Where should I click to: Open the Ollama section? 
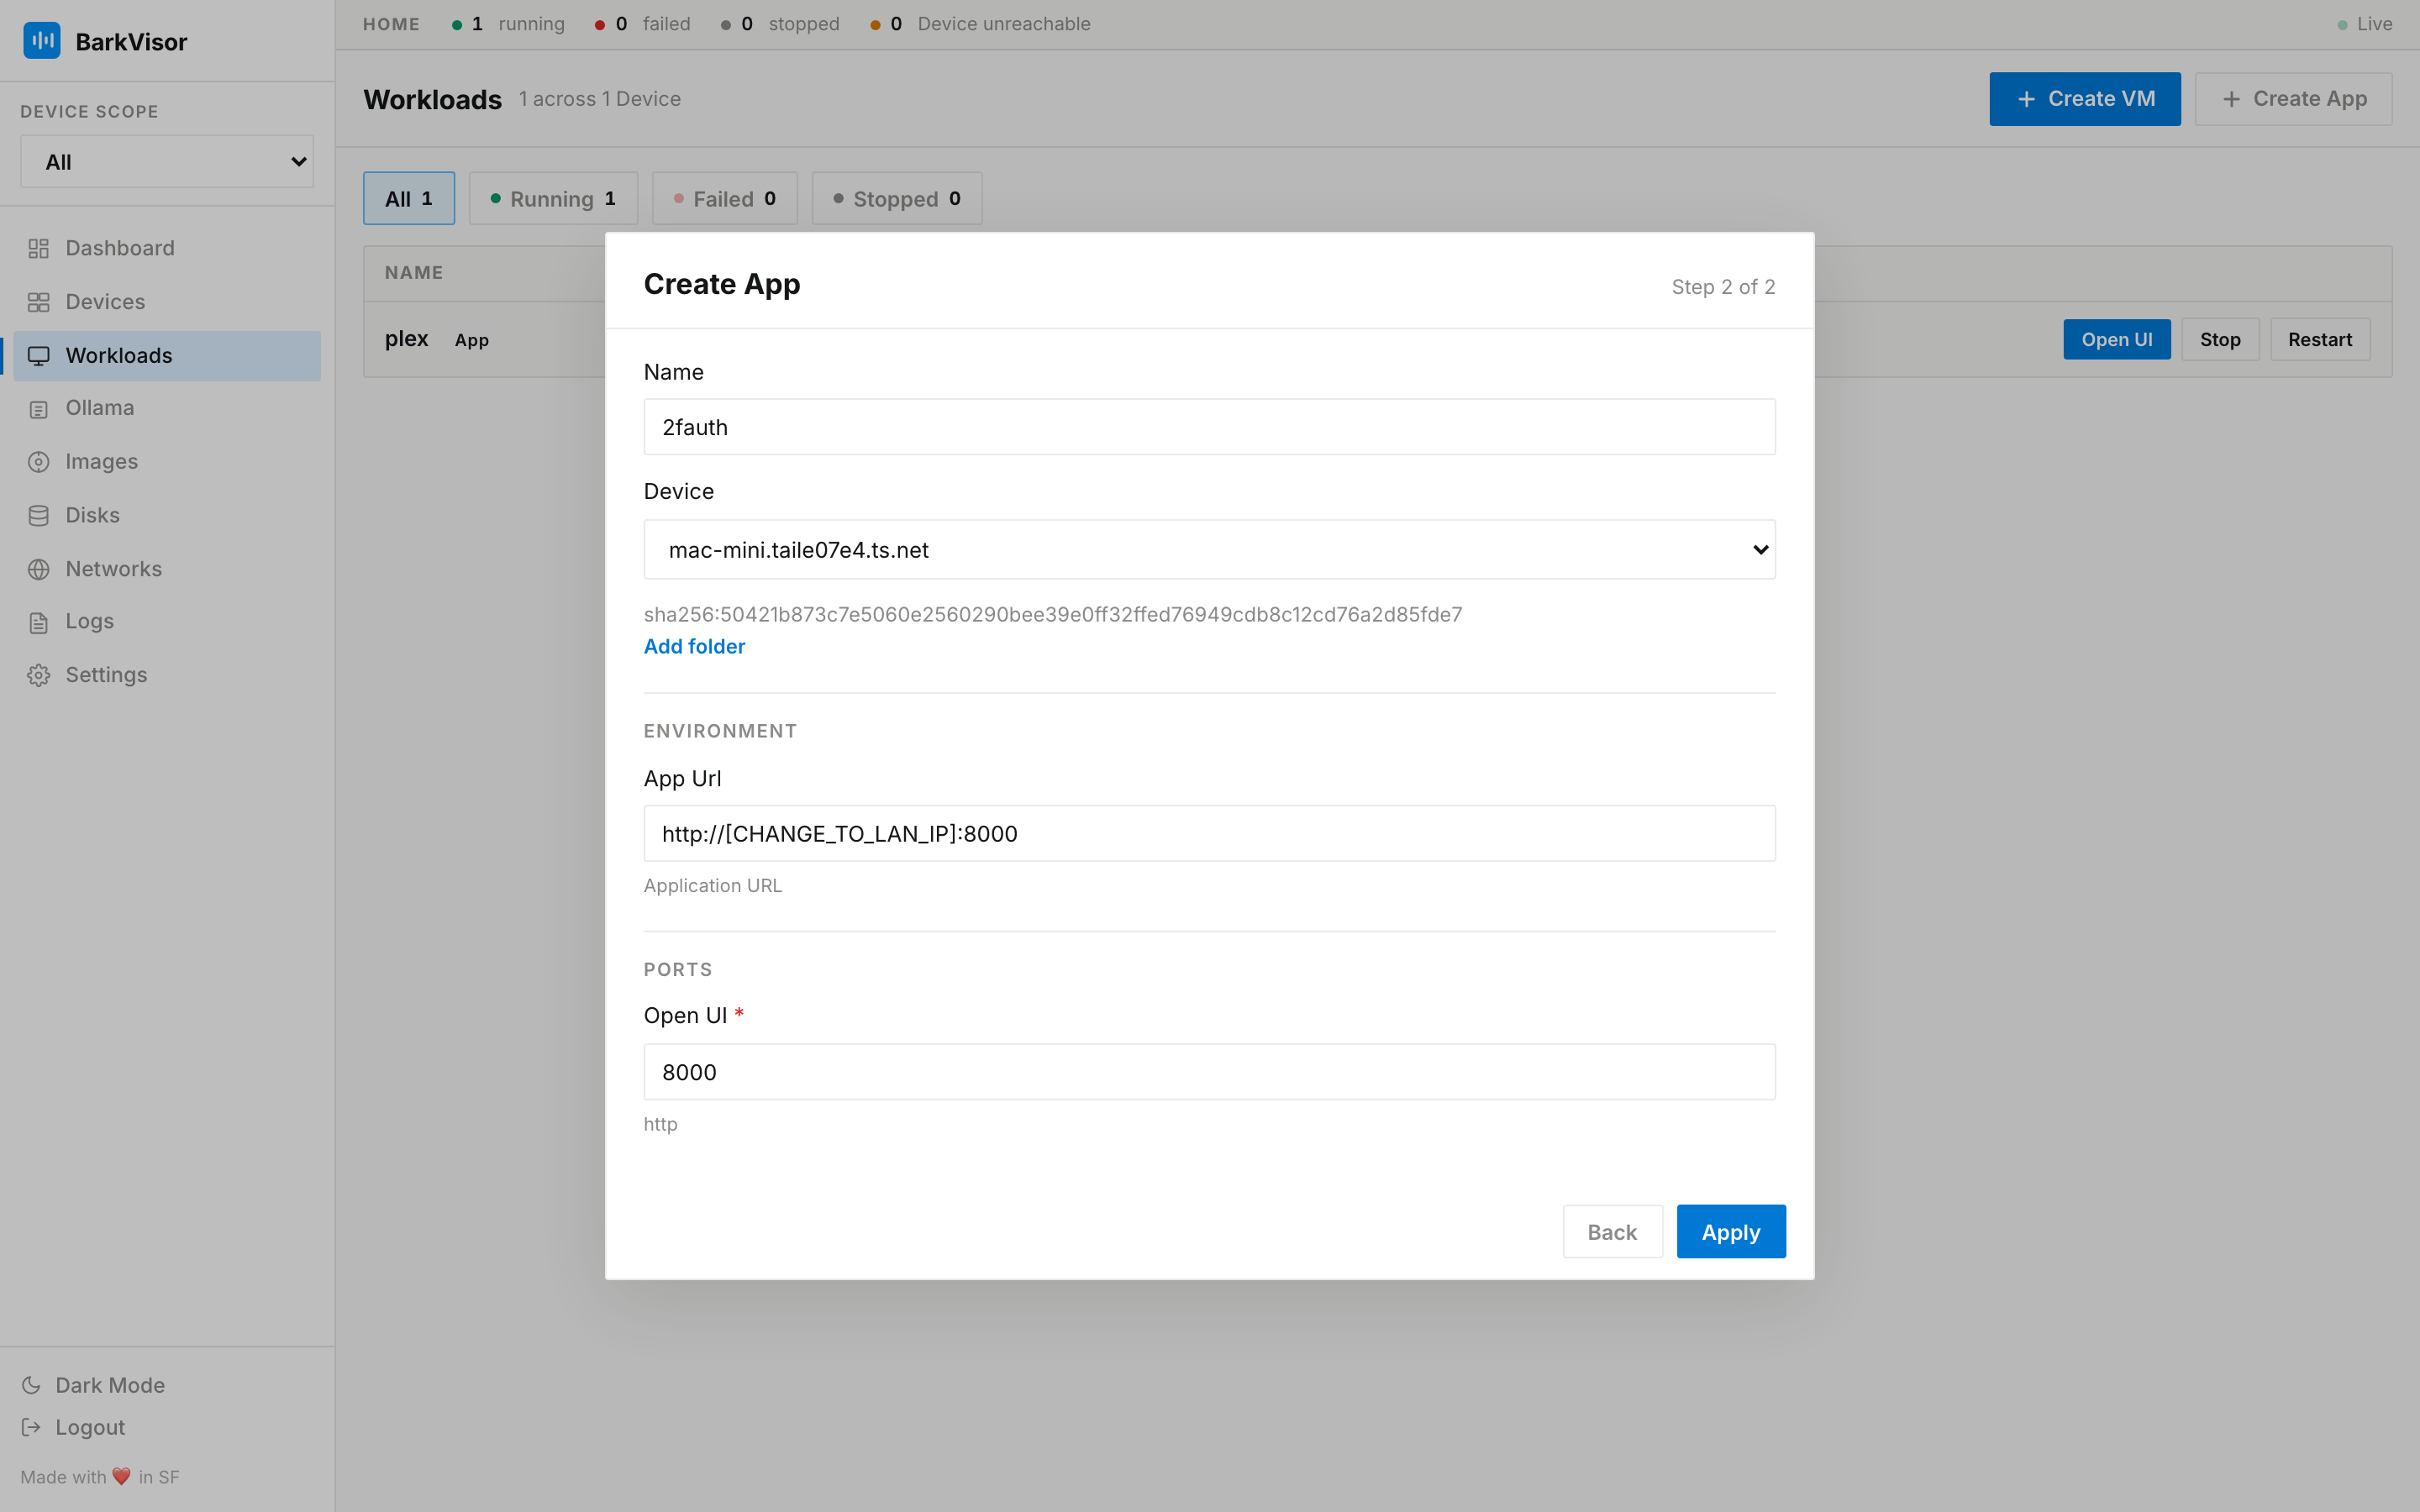click(x=167, y=409)
